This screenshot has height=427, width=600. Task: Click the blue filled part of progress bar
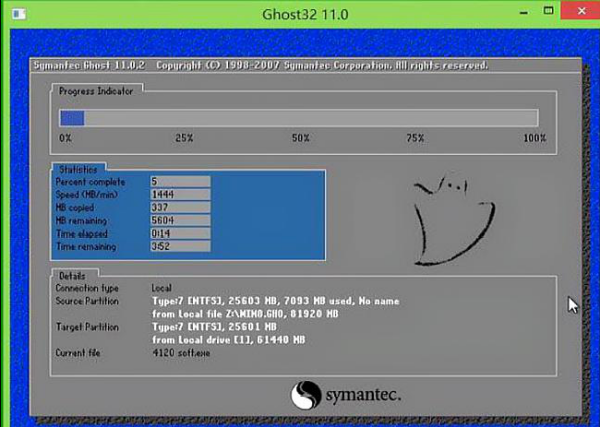(72, 118)
